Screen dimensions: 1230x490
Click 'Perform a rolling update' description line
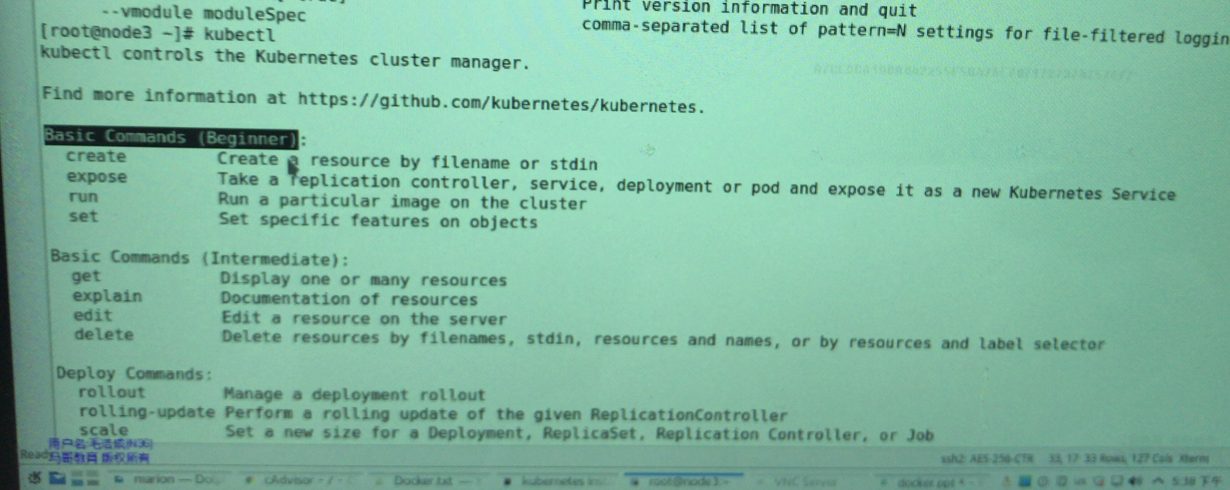click(x=506, y=415)
